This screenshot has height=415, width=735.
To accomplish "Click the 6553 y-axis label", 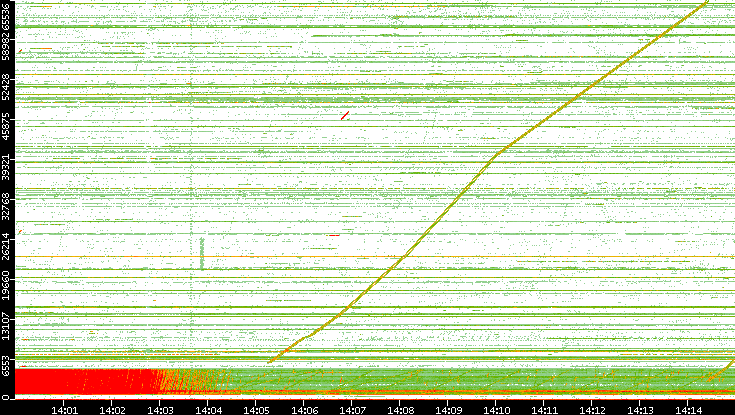I will (x=7, y=365).
